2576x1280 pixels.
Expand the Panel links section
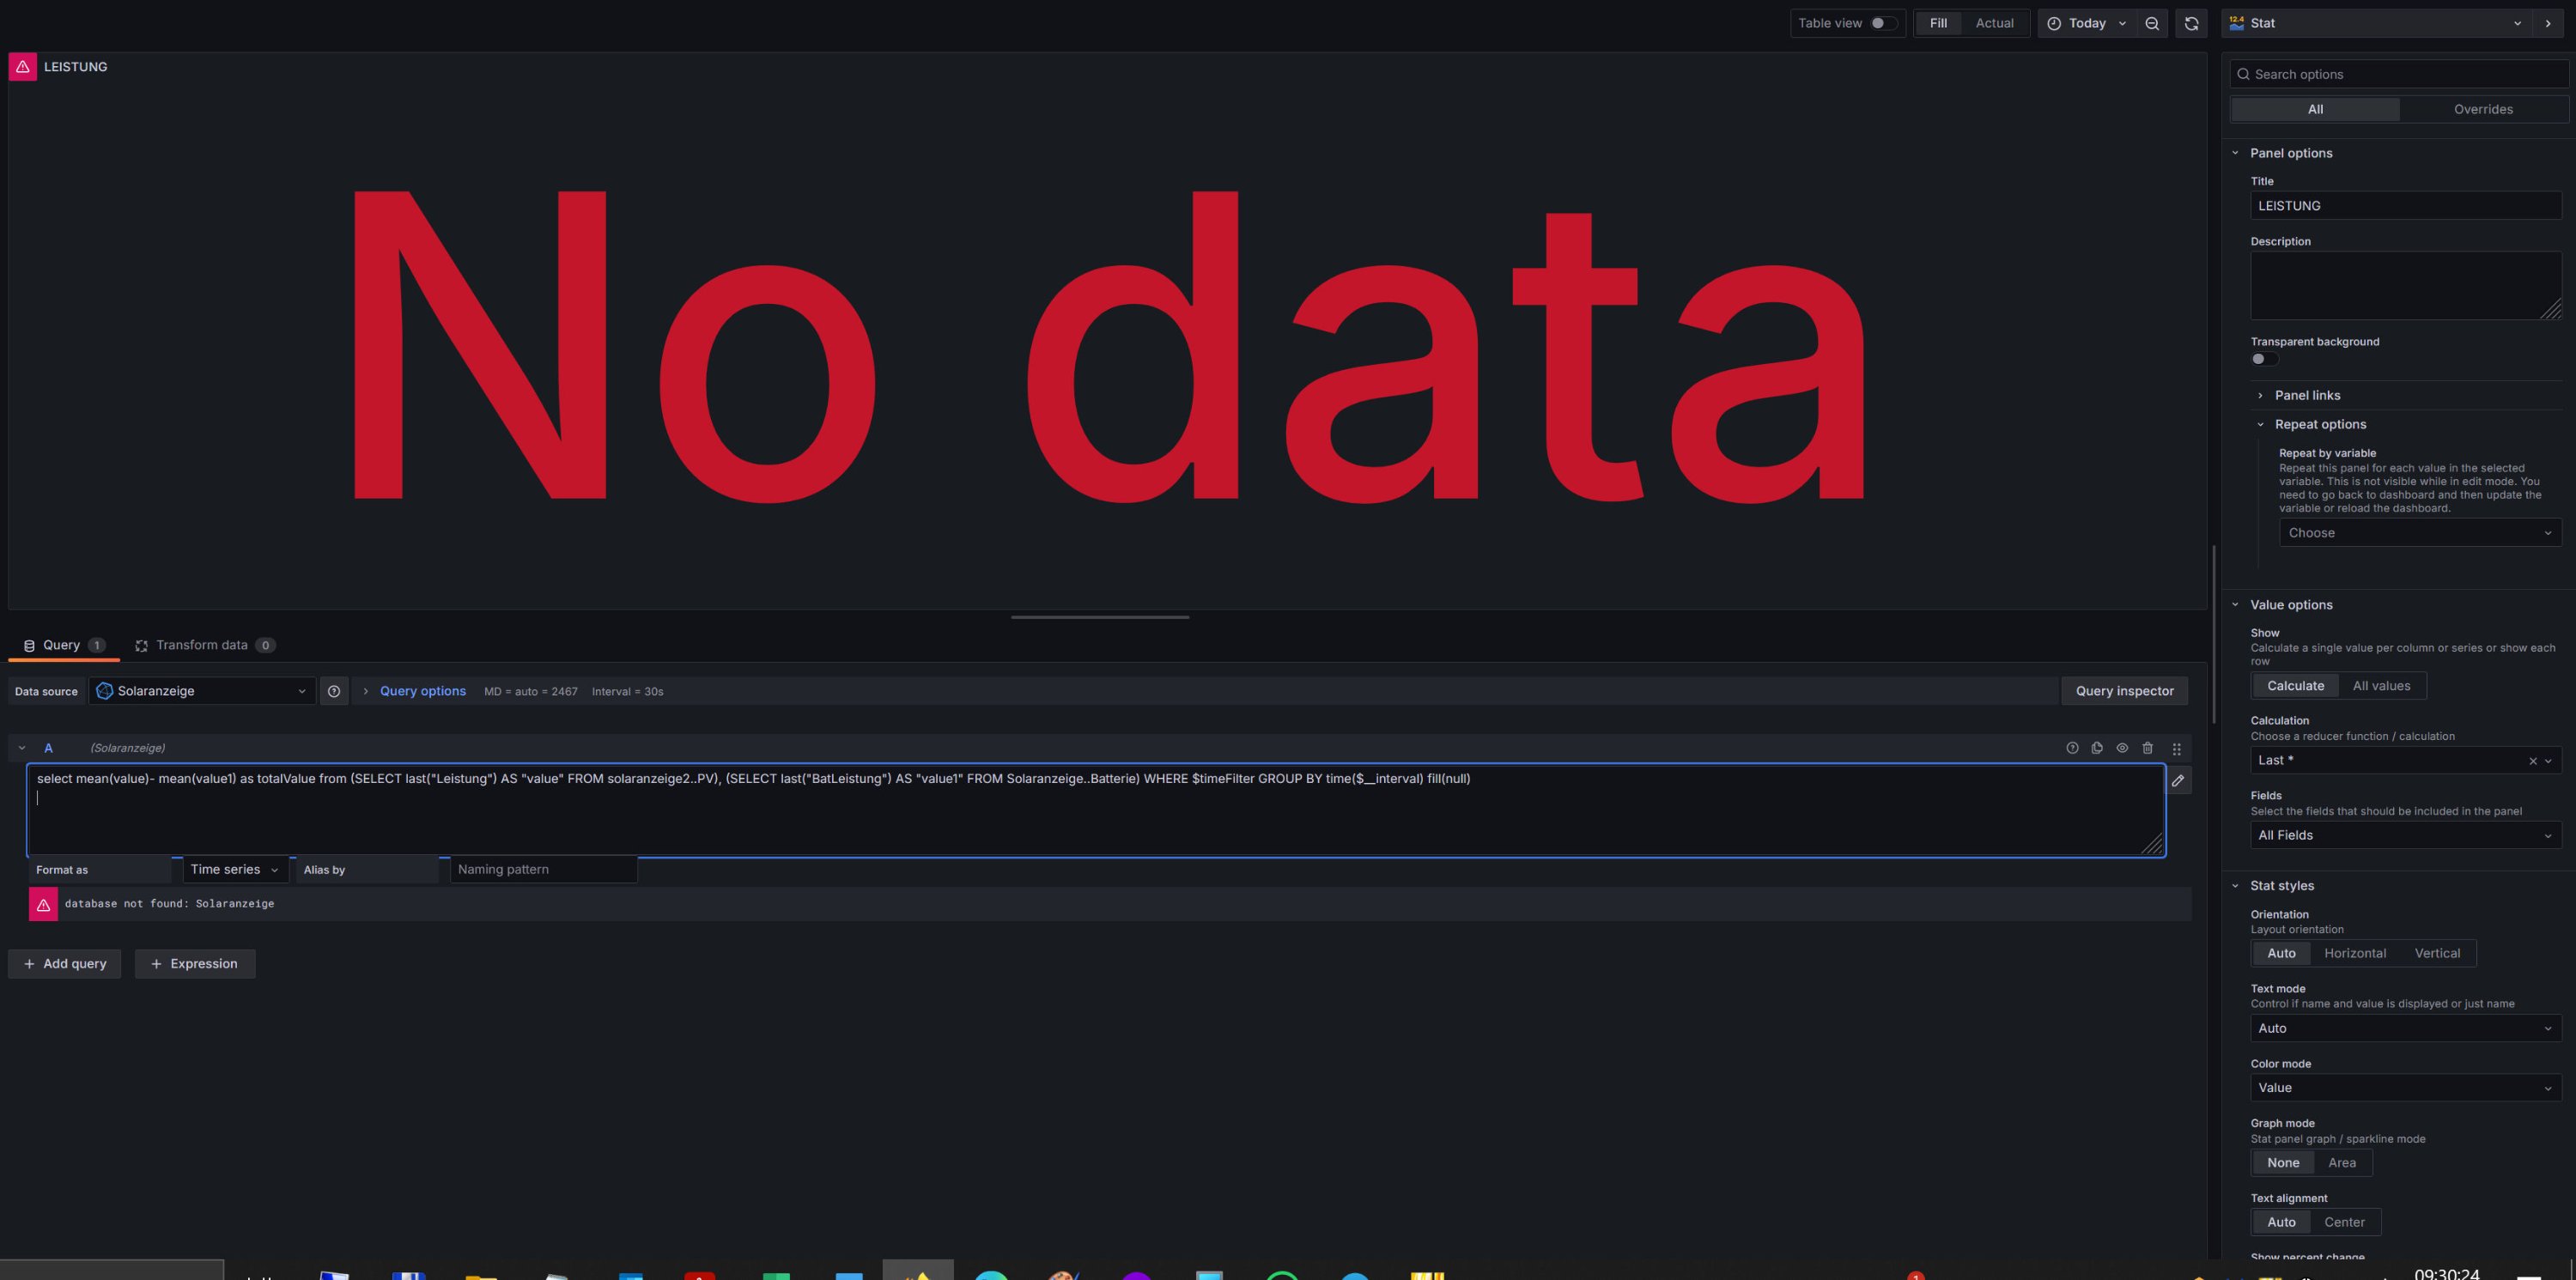(2306, 395)
